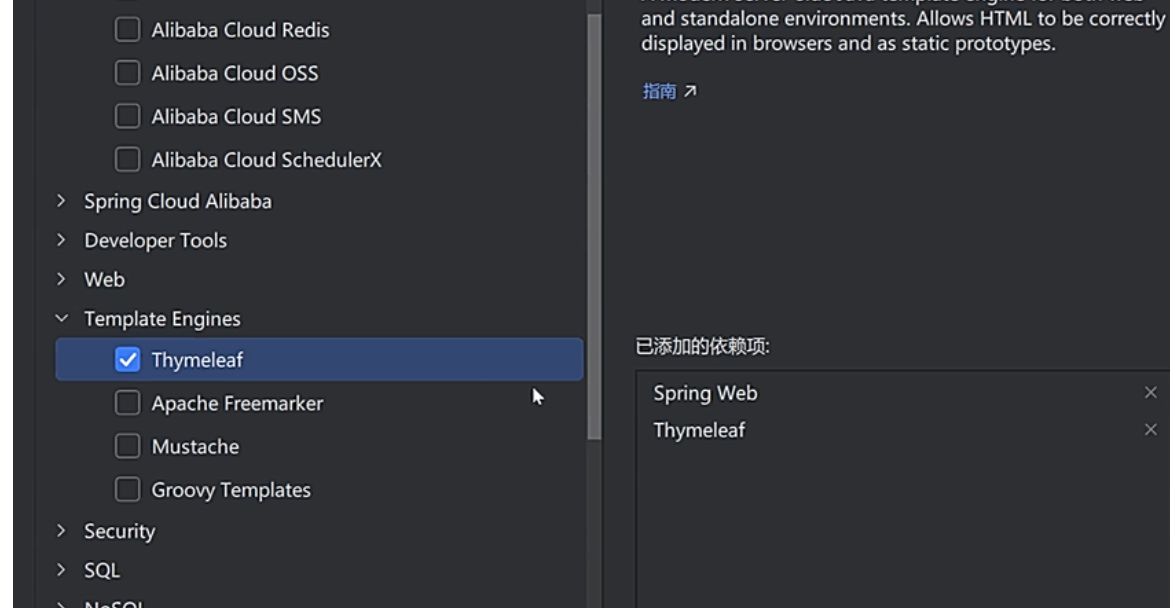The width and height of the screenshot is (1170, 608).
Task: Remove Spring Web from added dependencies
Action: click(1151, 392)
